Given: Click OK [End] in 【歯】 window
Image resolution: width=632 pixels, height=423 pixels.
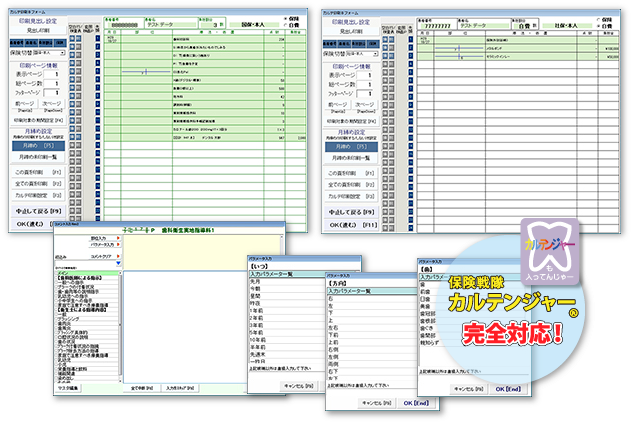Looking at the screenshot, I should click(509, 389).
